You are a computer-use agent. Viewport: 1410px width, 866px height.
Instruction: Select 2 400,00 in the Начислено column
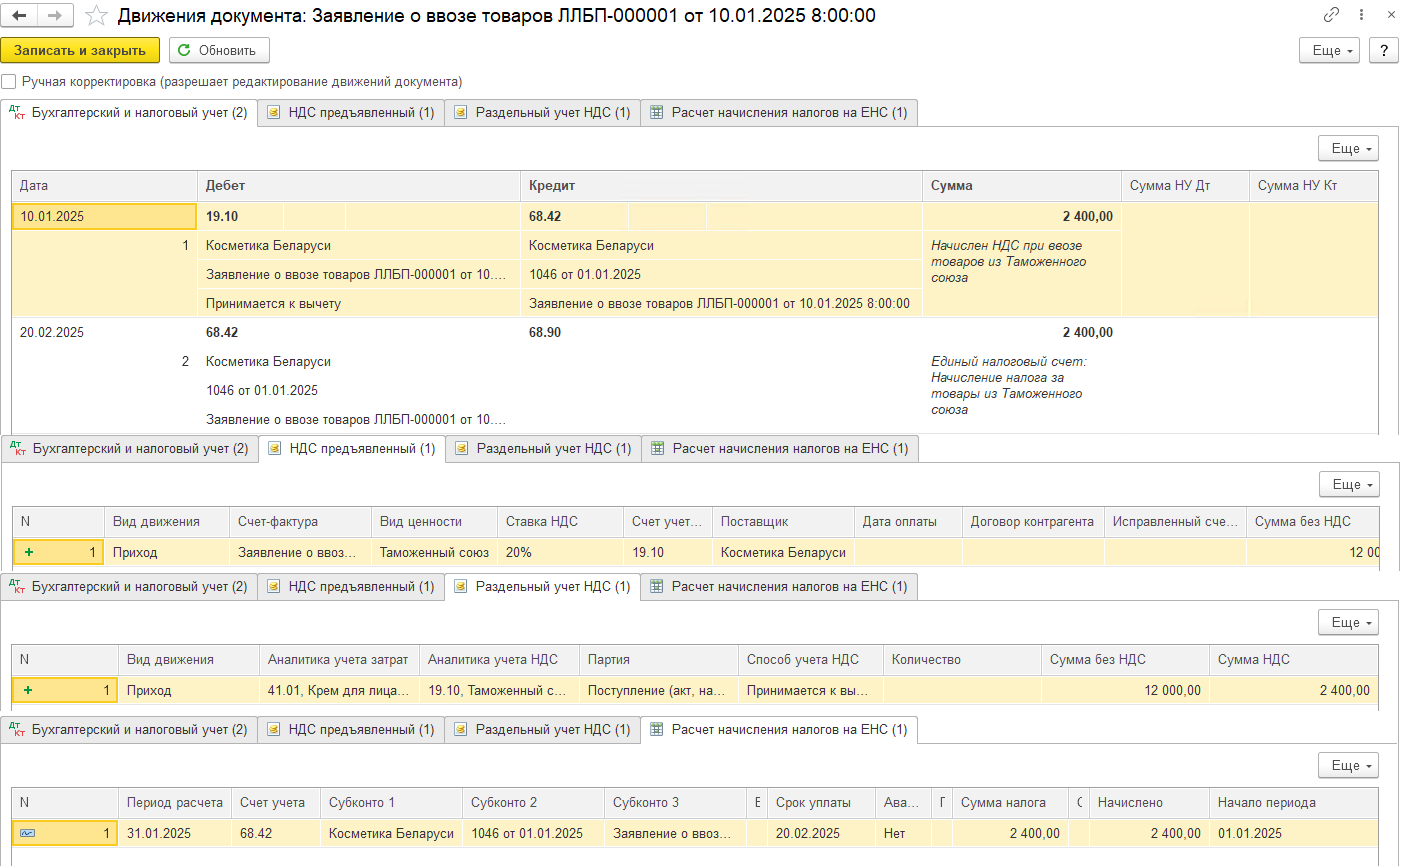[x=1149, y=834]
